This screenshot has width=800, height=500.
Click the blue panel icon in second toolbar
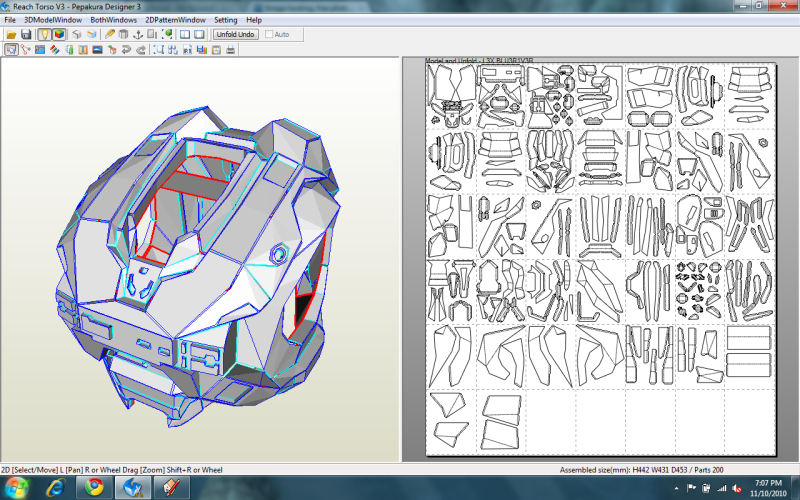(x=40, y=49)
